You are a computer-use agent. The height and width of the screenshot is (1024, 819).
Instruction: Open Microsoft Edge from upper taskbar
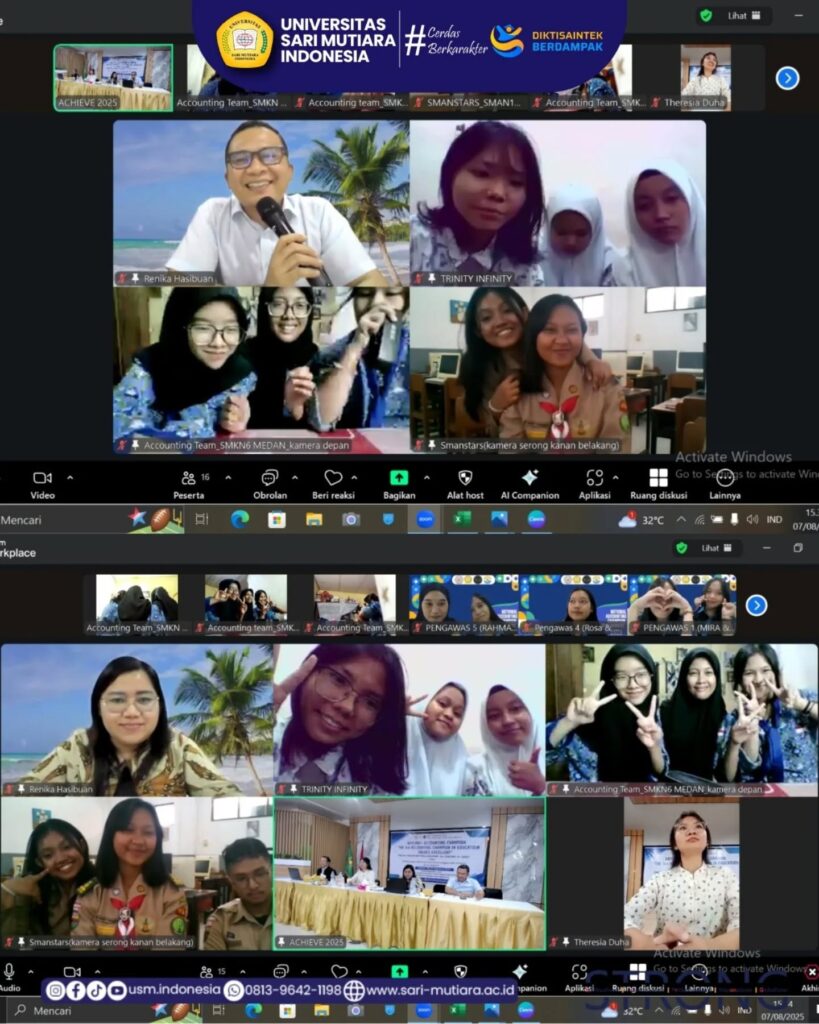[x=240, y=519]
